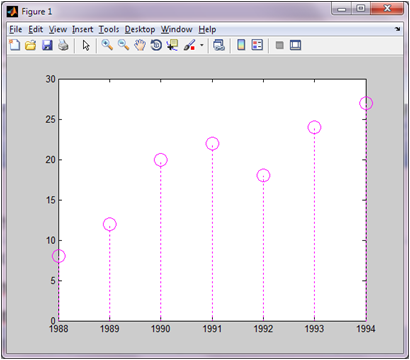Insert a Colorbar using toolbar icon
The height and width of the screenshot is (360, 410).
point(241,45)
